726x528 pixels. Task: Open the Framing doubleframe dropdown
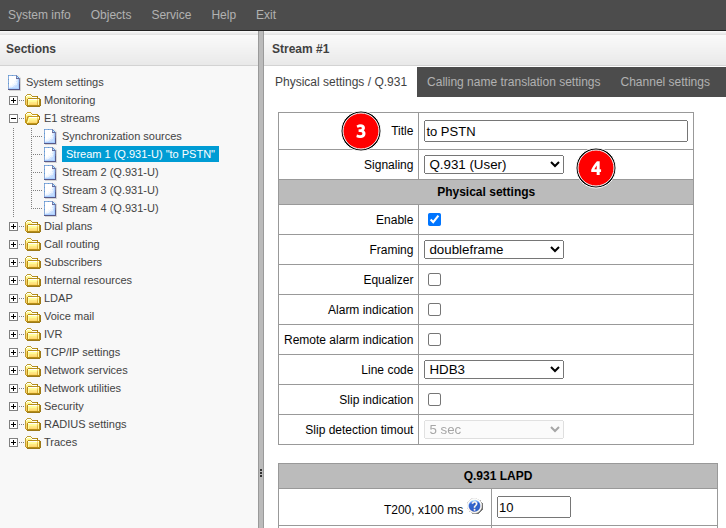(494, 250)
